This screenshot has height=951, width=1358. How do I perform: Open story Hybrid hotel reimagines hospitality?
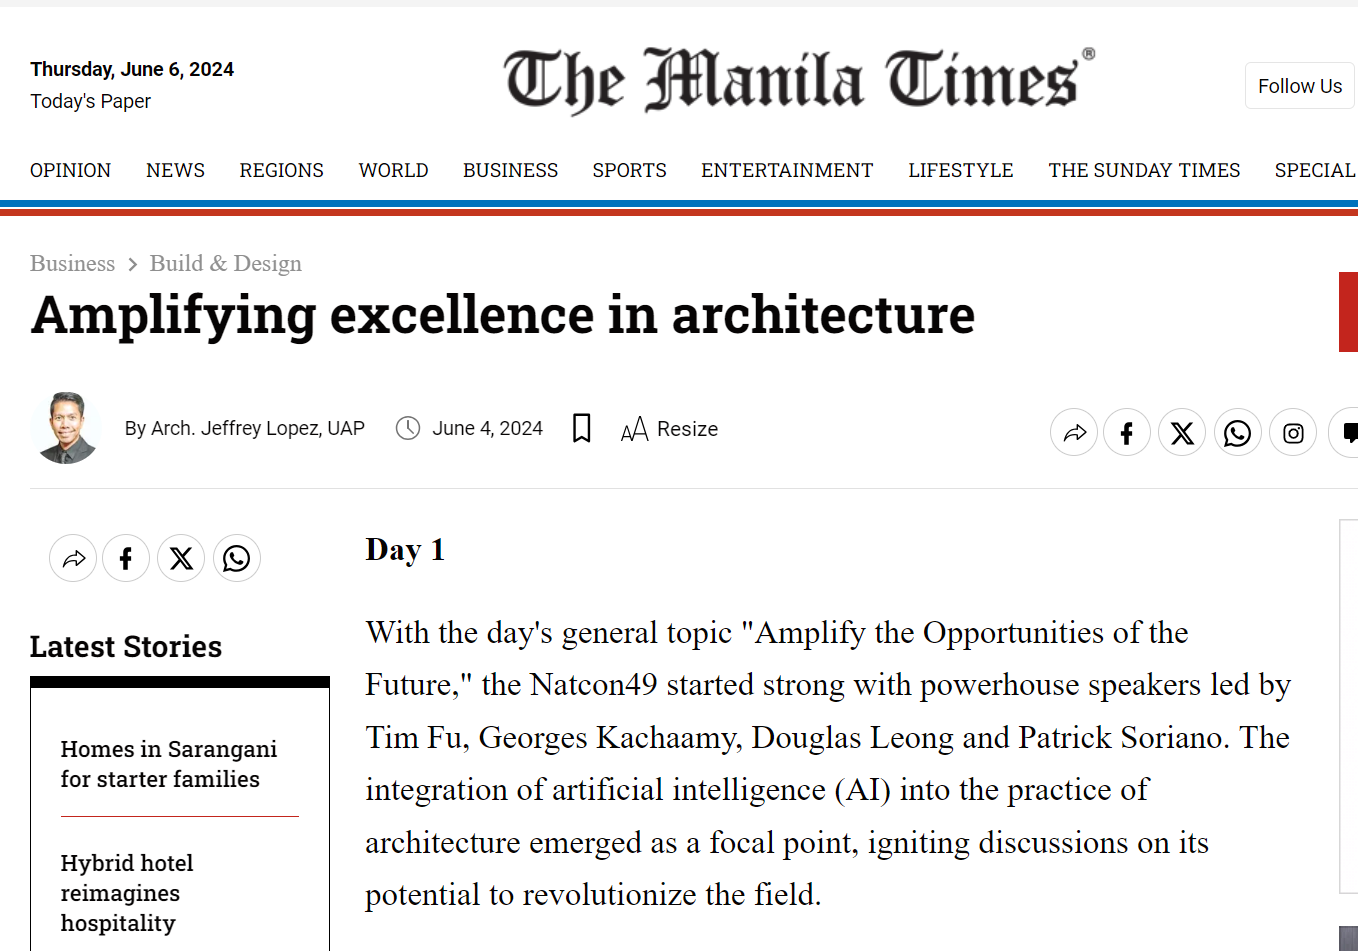(126, 893)
